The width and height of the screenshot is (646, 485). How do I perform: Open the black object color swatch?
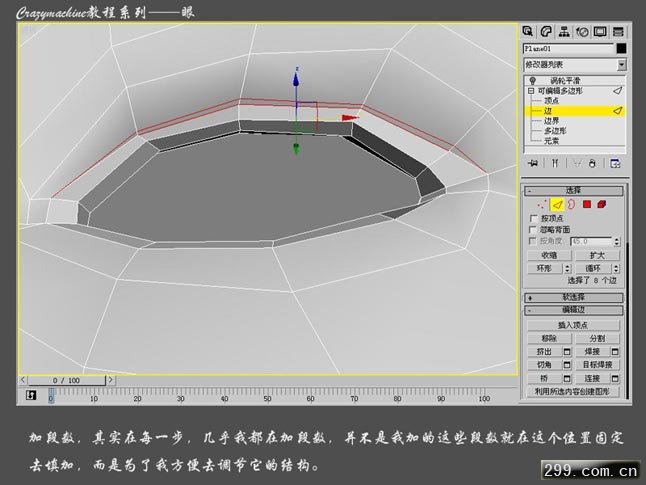pyautogui.click(x=621, y=49)
